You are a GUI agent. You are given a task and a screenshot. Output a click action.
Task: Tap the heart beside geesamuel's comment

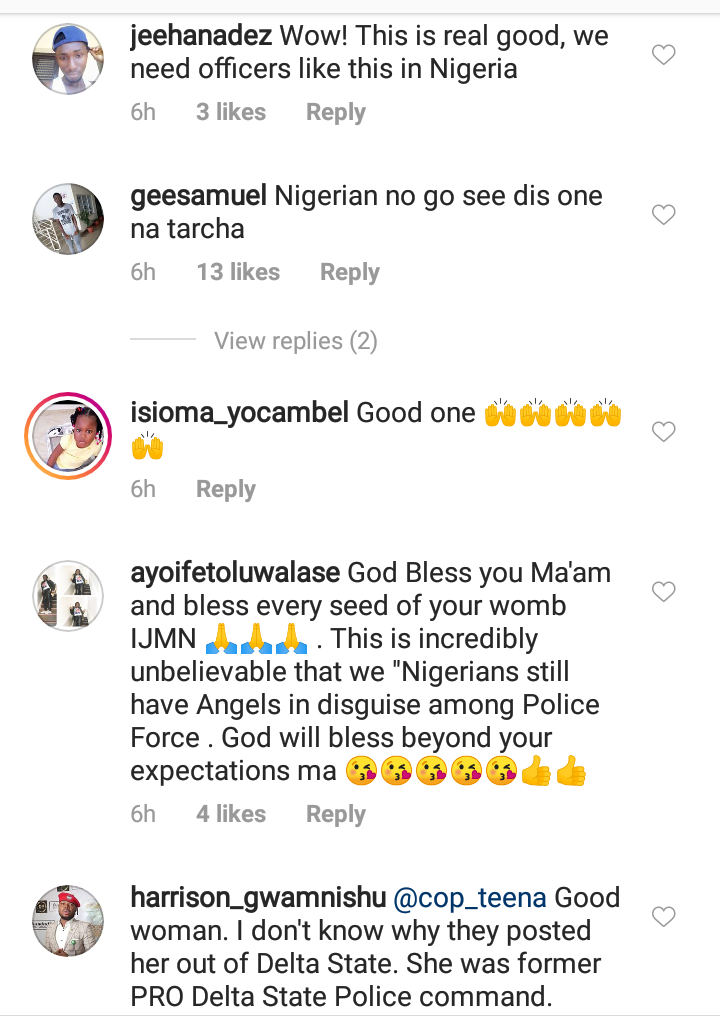pyautogui.click(x=664, y=215)
